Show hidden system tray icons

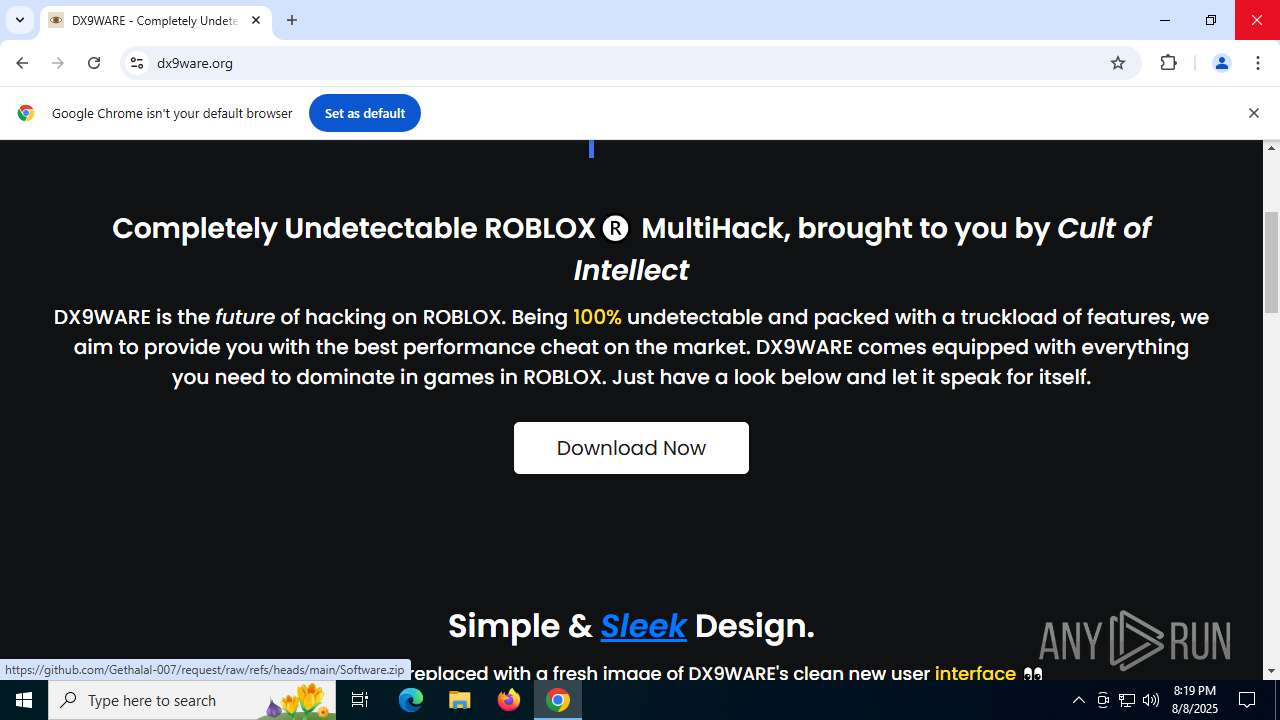click(x=1079, y=700)
